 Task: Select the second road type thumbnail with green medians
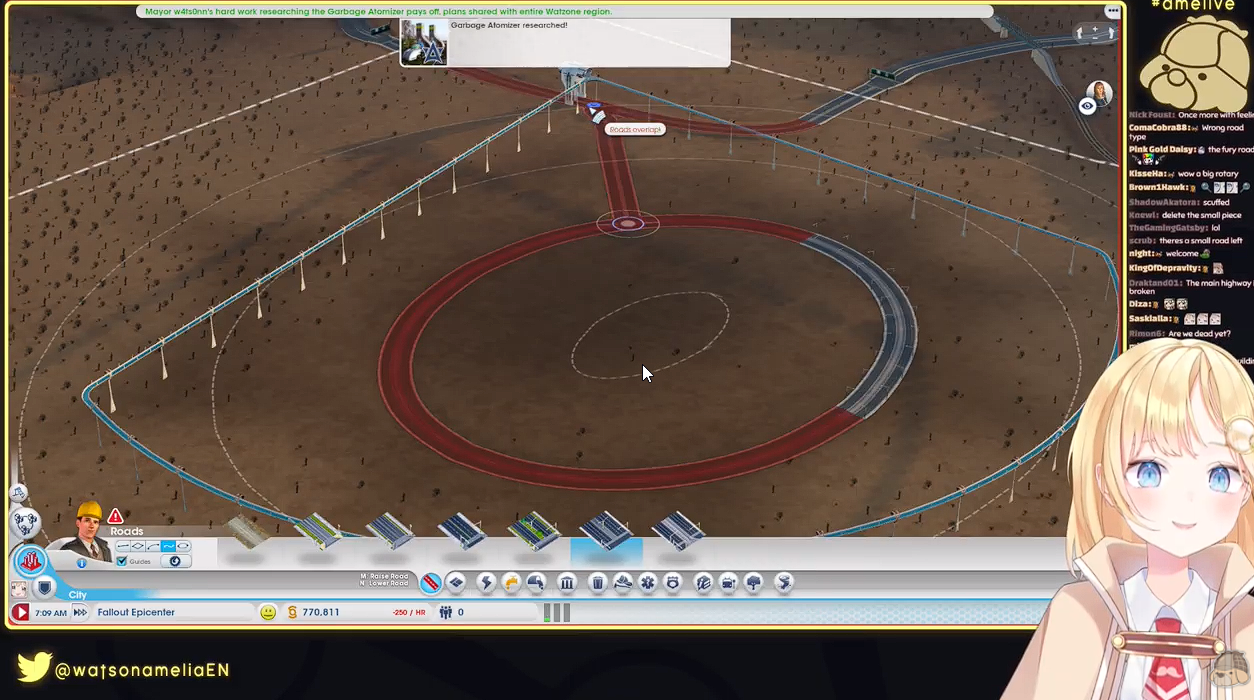click(316, 531)
